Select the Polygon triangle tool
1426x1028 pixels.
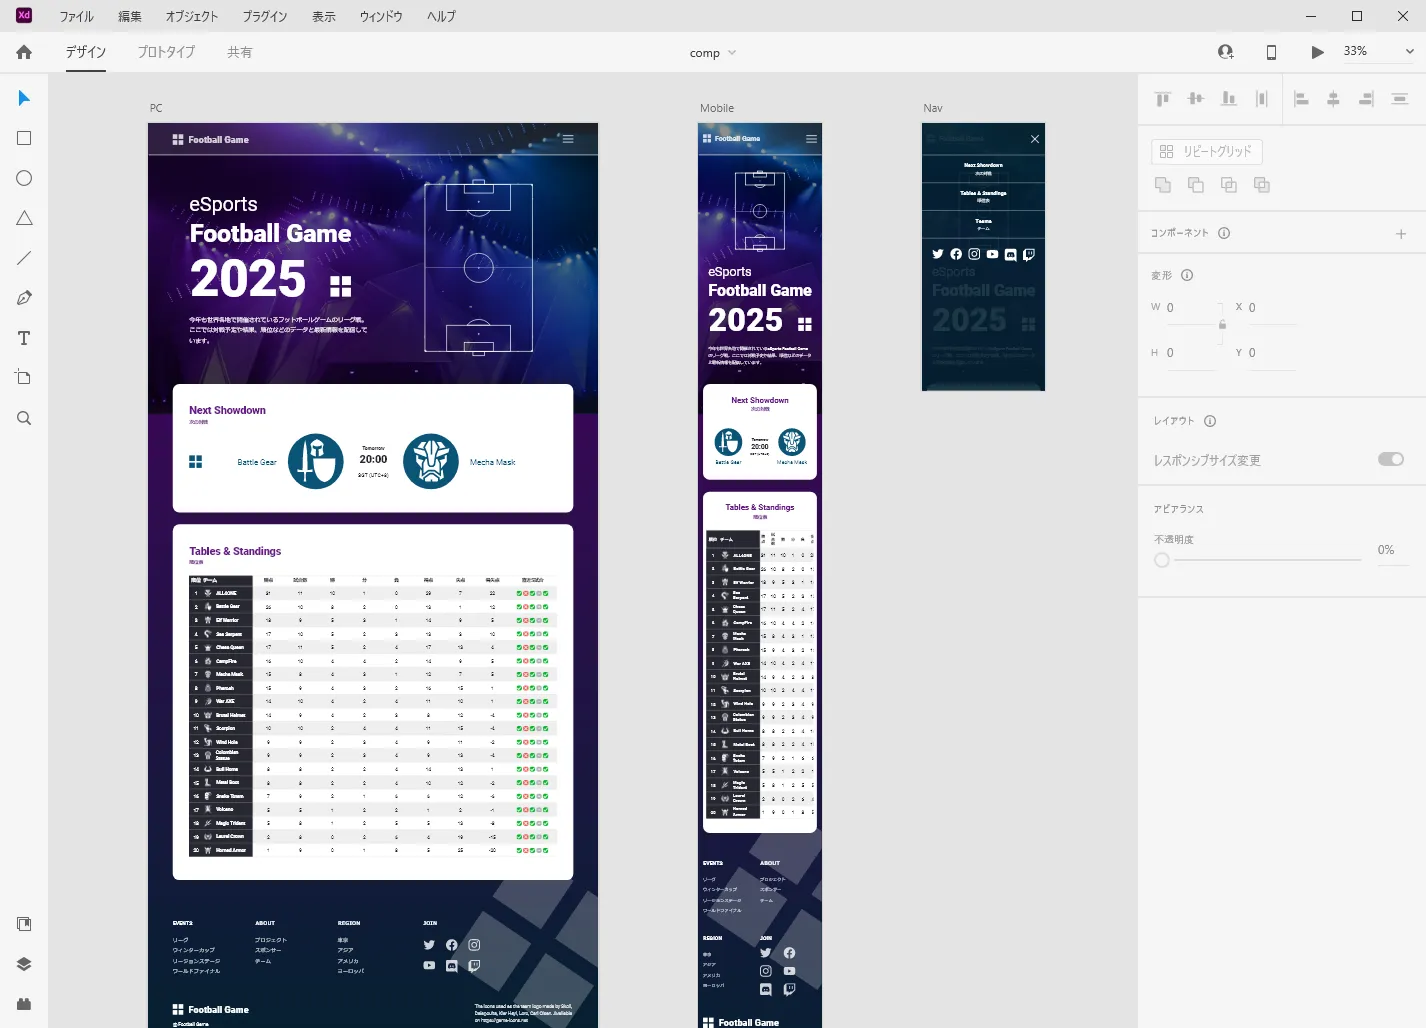[x=24, y=218]
